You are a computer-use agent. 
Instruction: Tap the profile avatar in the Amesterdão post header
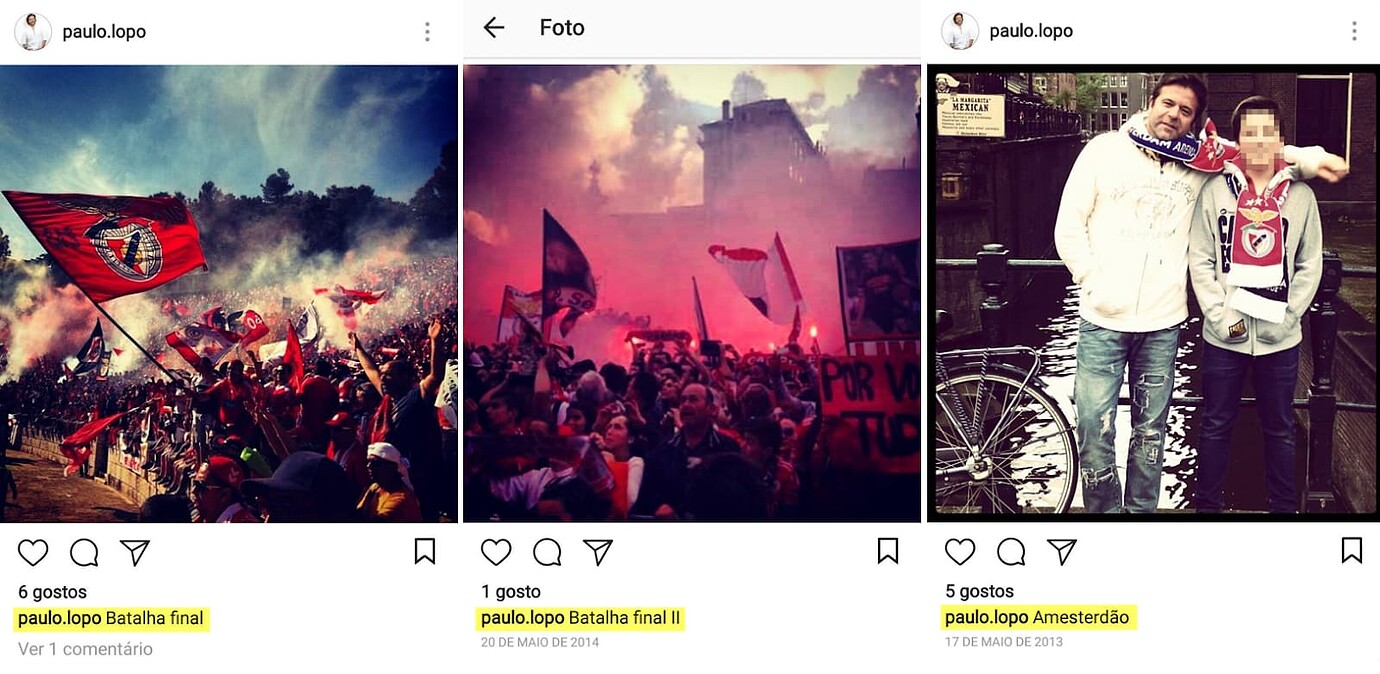960,32
